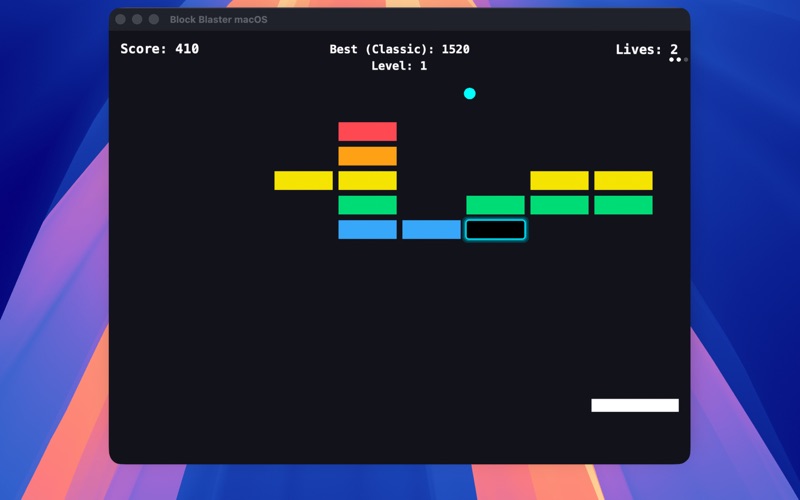Screen dimensions: 800x500
Task: Click the rightmost yellow brick
Action: 623,181
